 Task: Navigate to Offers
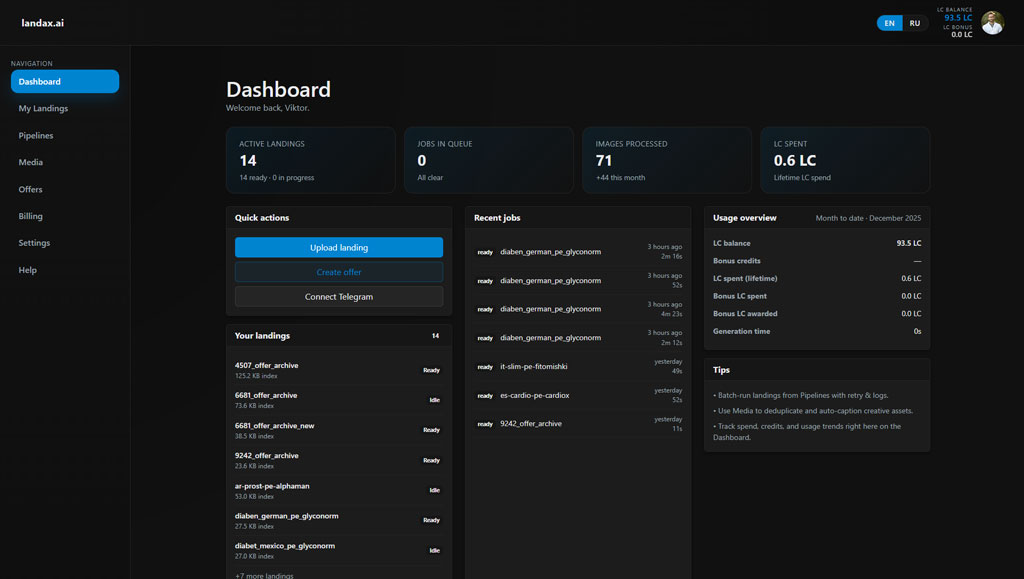[x=30, y=189]
